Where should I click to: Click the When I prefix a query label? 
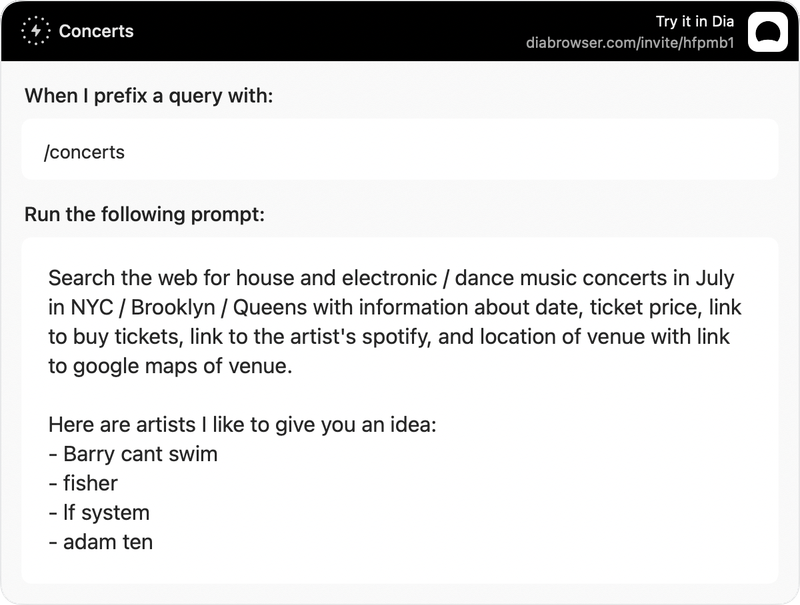(148, 95)
